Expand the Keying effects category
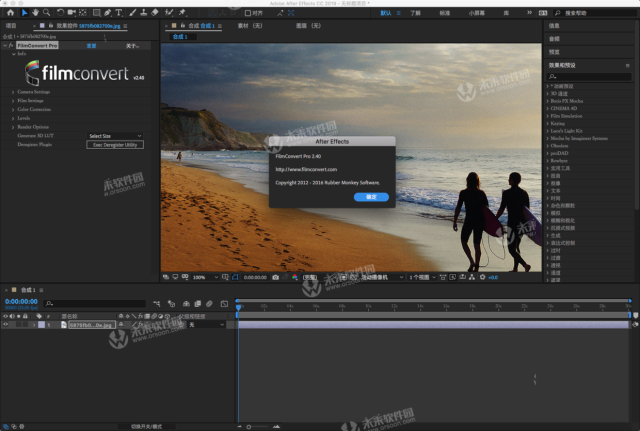This screenshot has width=640, height=431. (547, 123)
